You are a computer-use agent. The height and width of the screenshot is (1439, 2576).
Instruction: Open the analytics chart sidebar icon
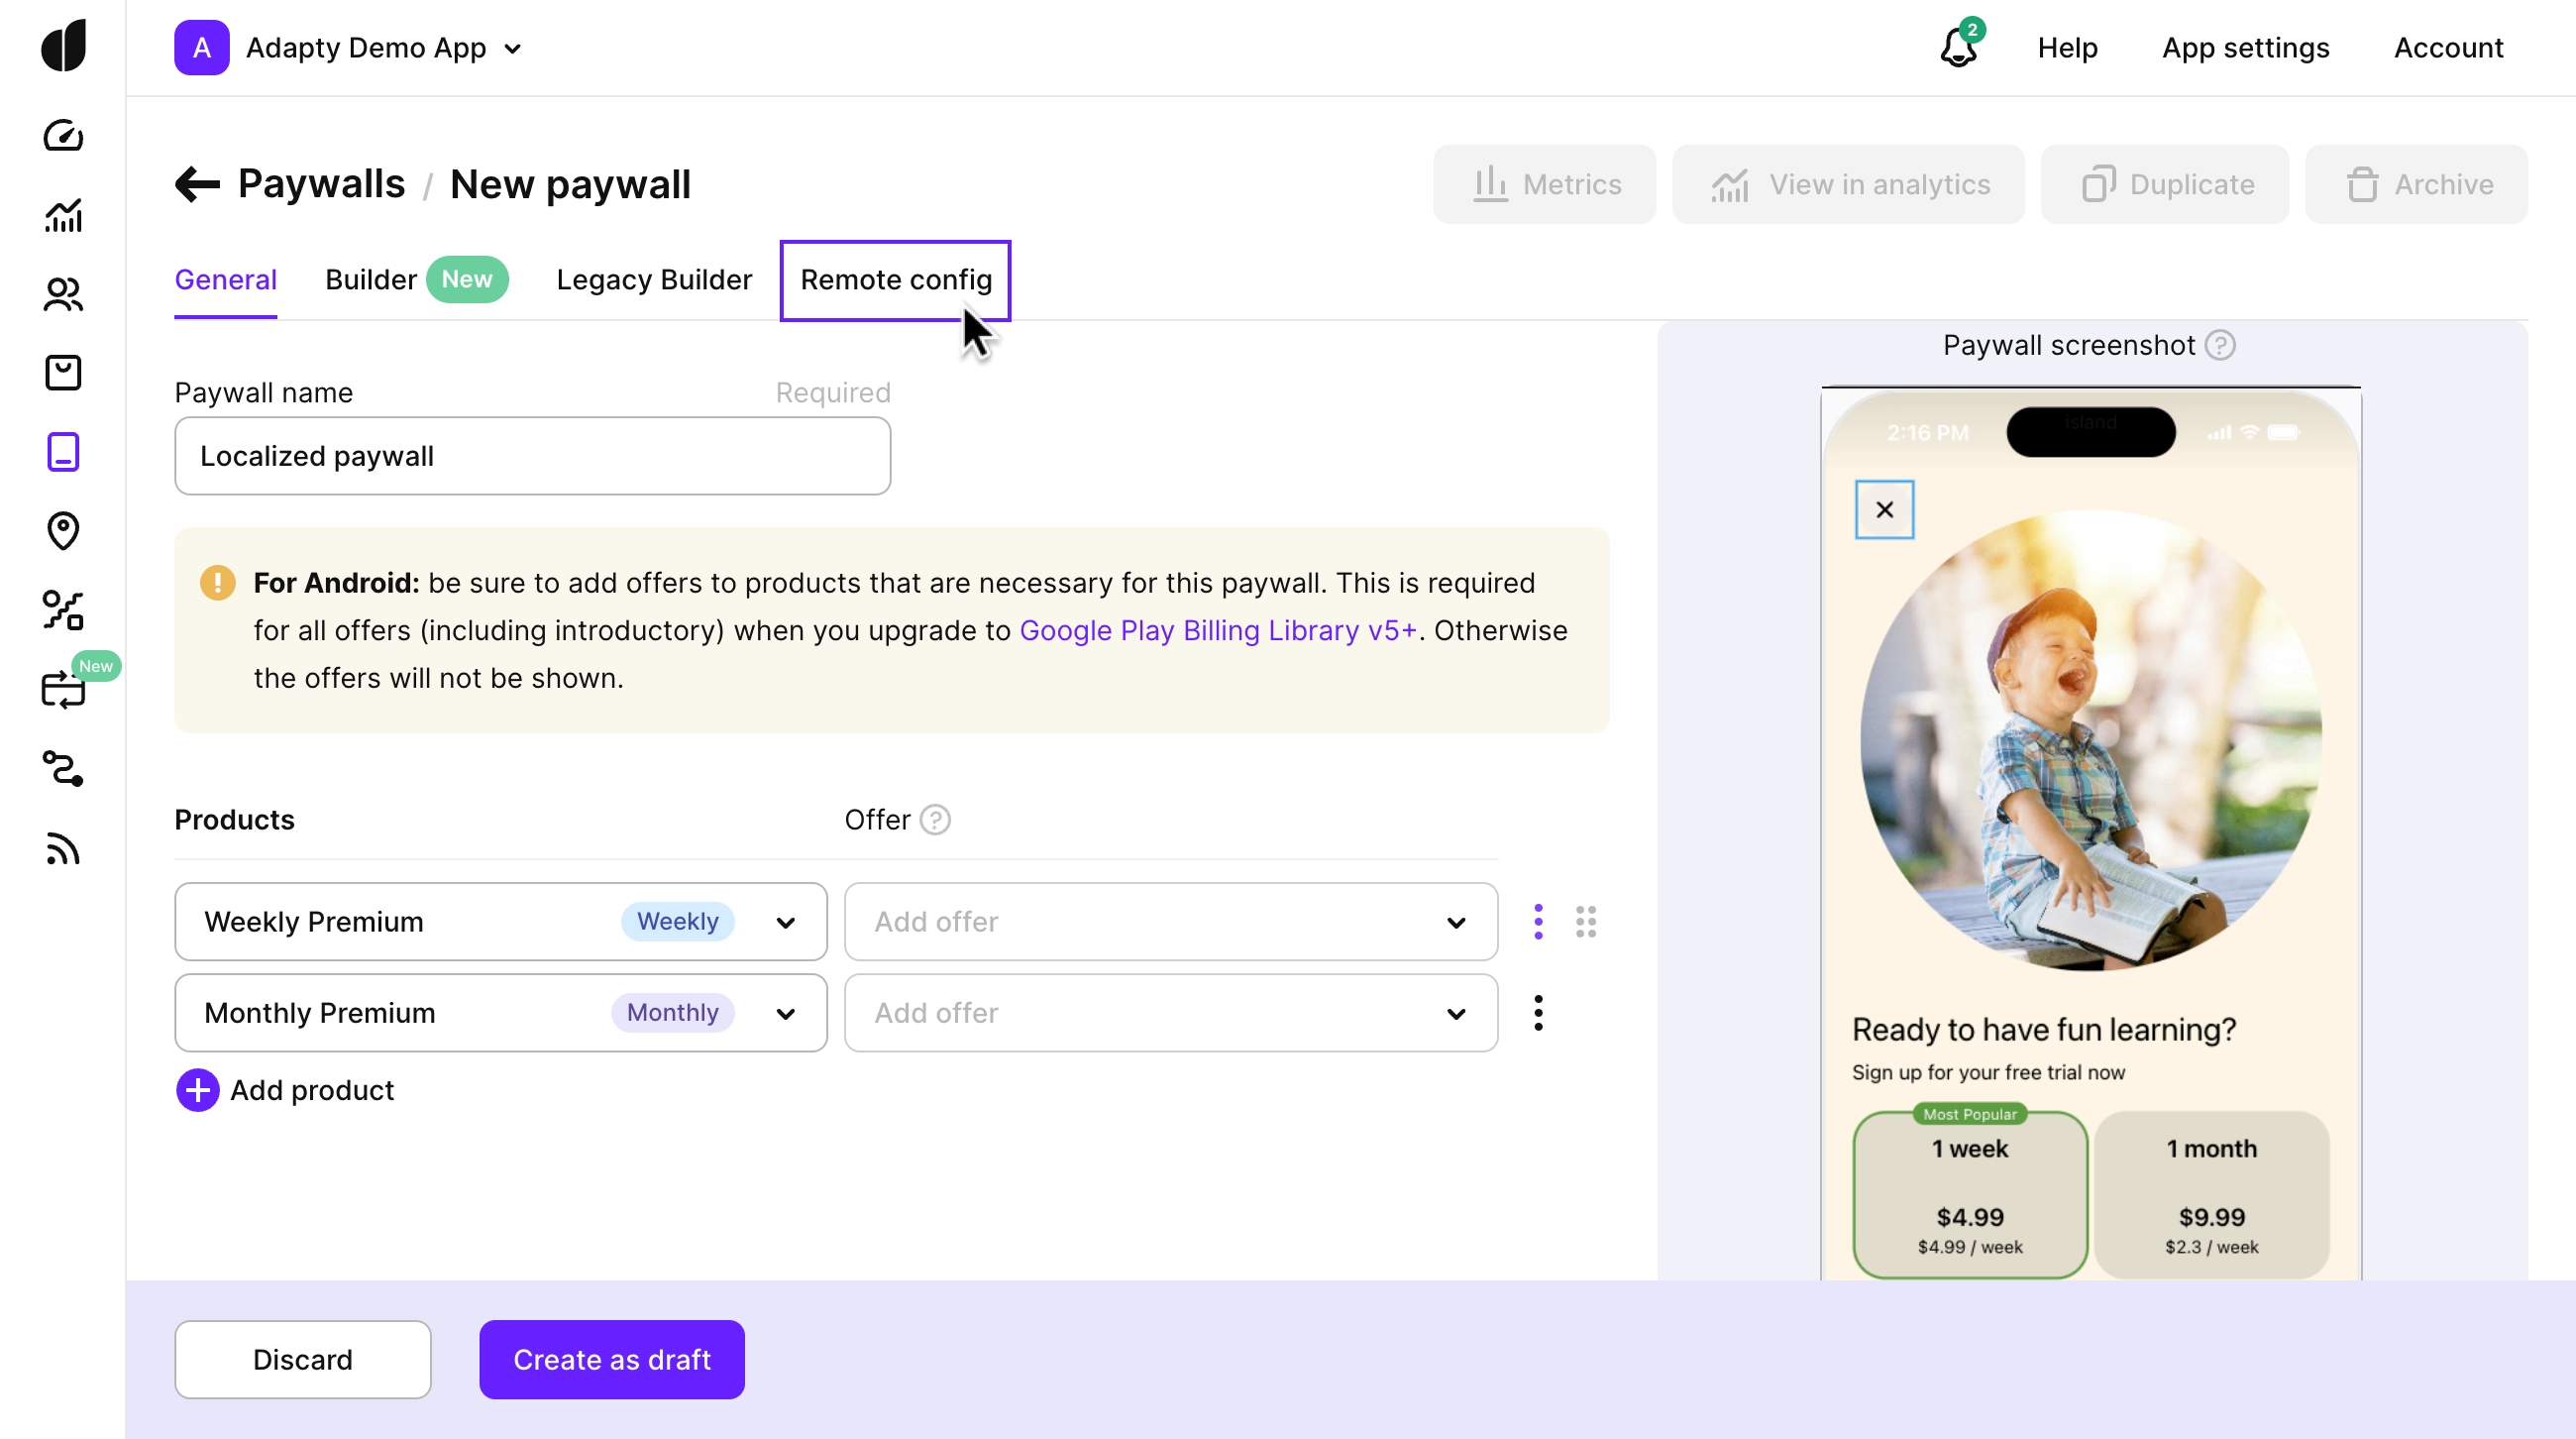coord(63,215)
